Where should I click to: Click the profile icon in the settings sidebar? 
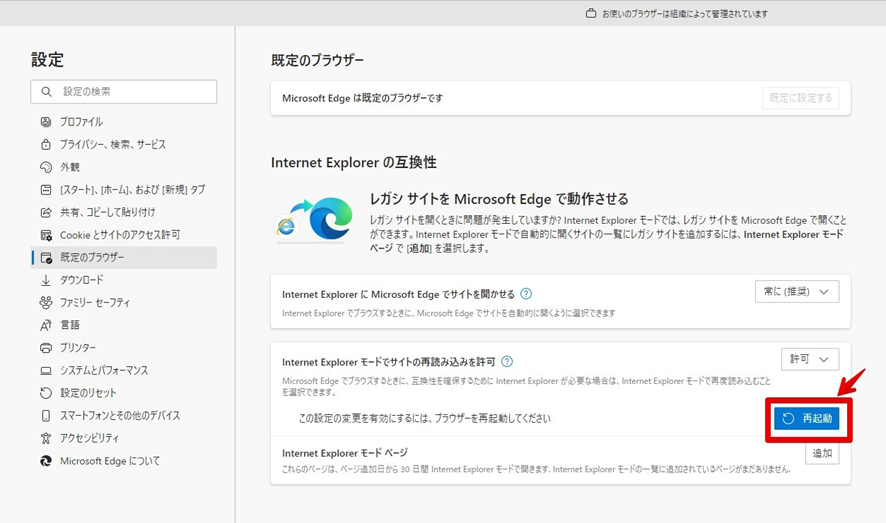click(46, 121)
